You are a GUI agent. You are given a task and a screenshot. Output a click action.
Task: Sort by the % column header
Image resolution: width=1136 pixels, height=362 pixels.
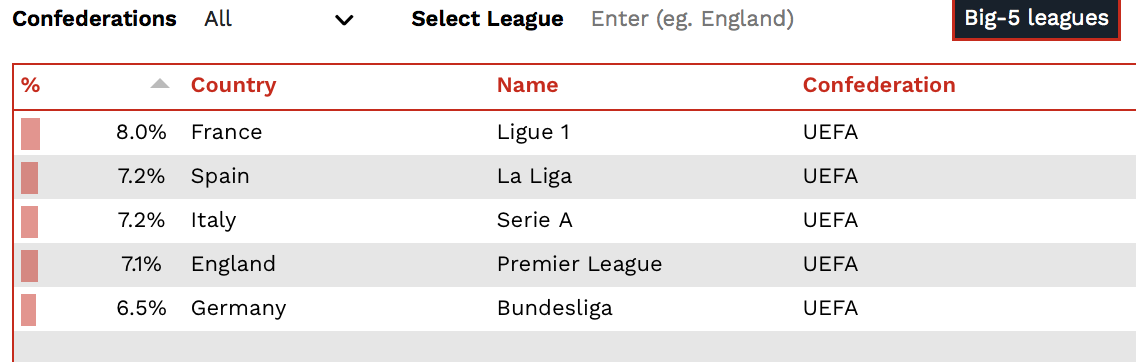click(x=30, y=85)
